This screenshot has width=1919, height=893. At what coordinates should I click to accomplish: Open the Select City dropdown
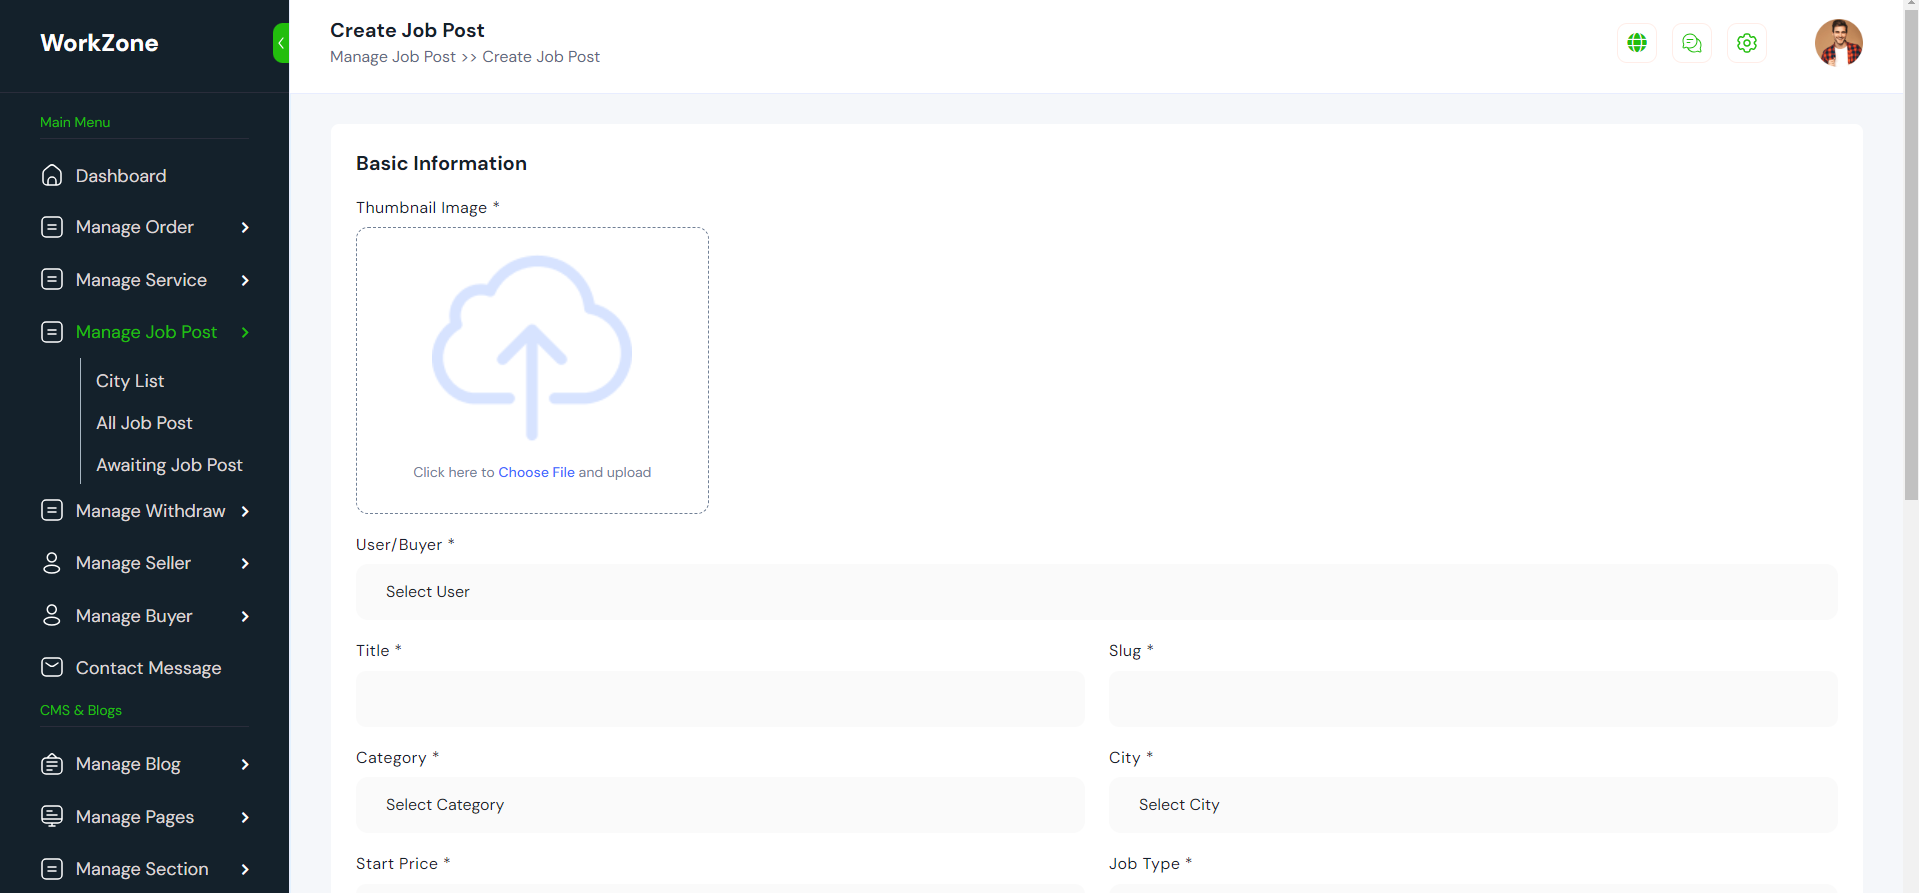pyautogui.click(x=1472, y=805)
